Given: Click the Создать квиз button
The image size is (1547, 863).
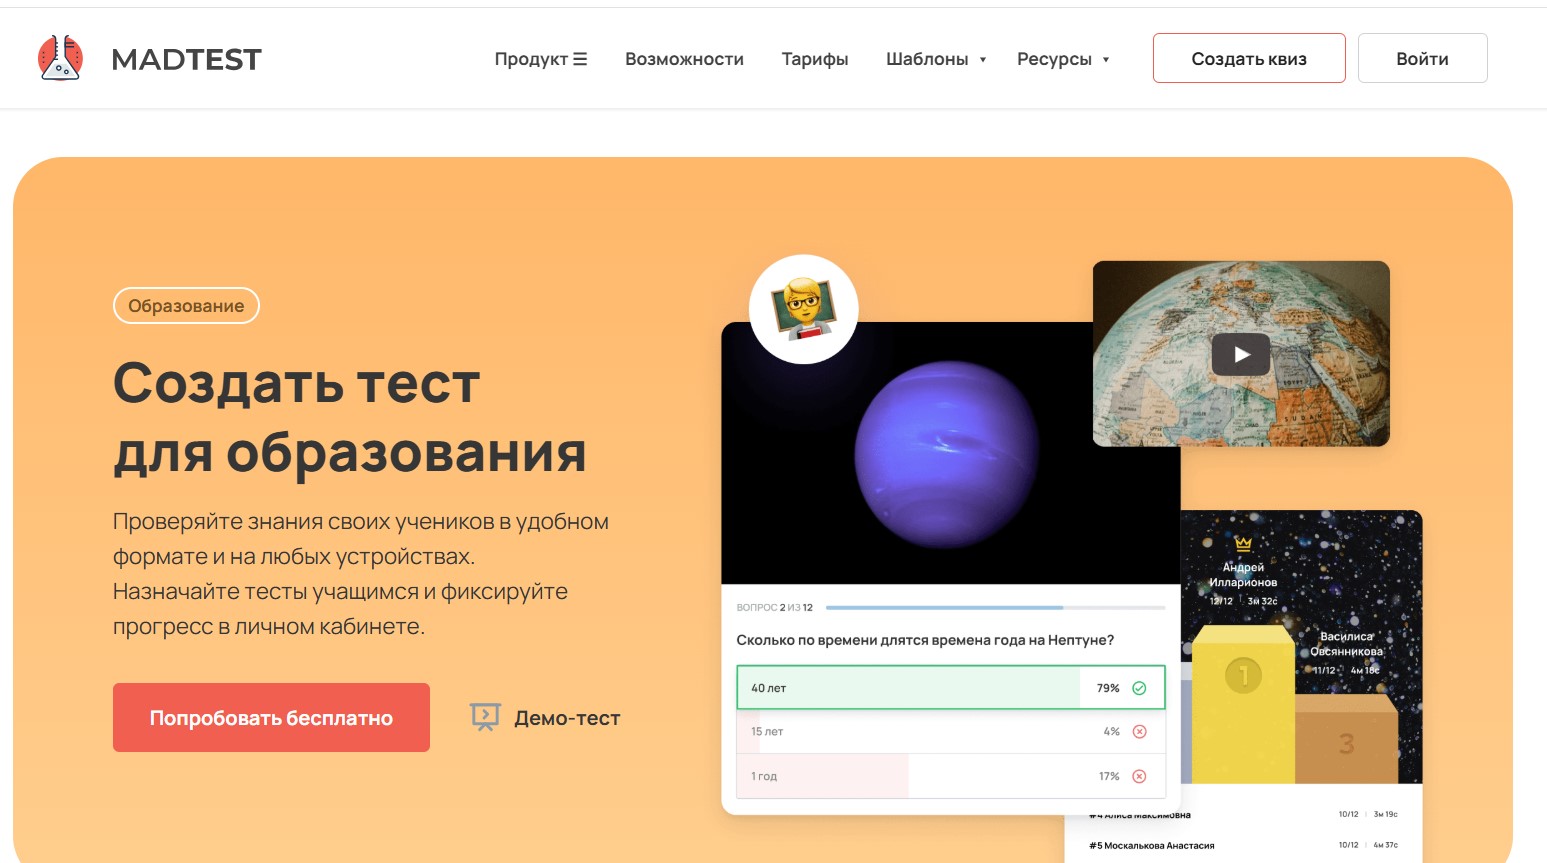Looking at the screenshot, I should click(x=1249, y=58).
